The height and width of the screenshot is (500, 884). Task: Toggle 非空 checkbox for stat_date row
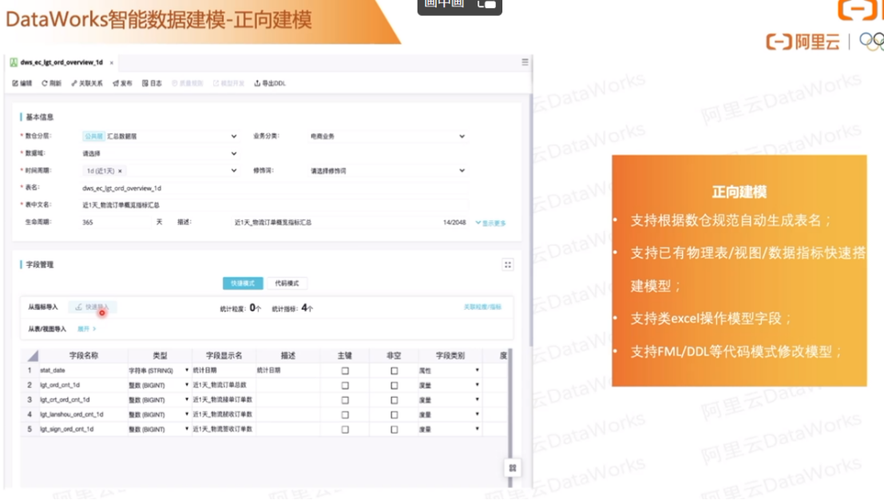click(x=394, y=371)
